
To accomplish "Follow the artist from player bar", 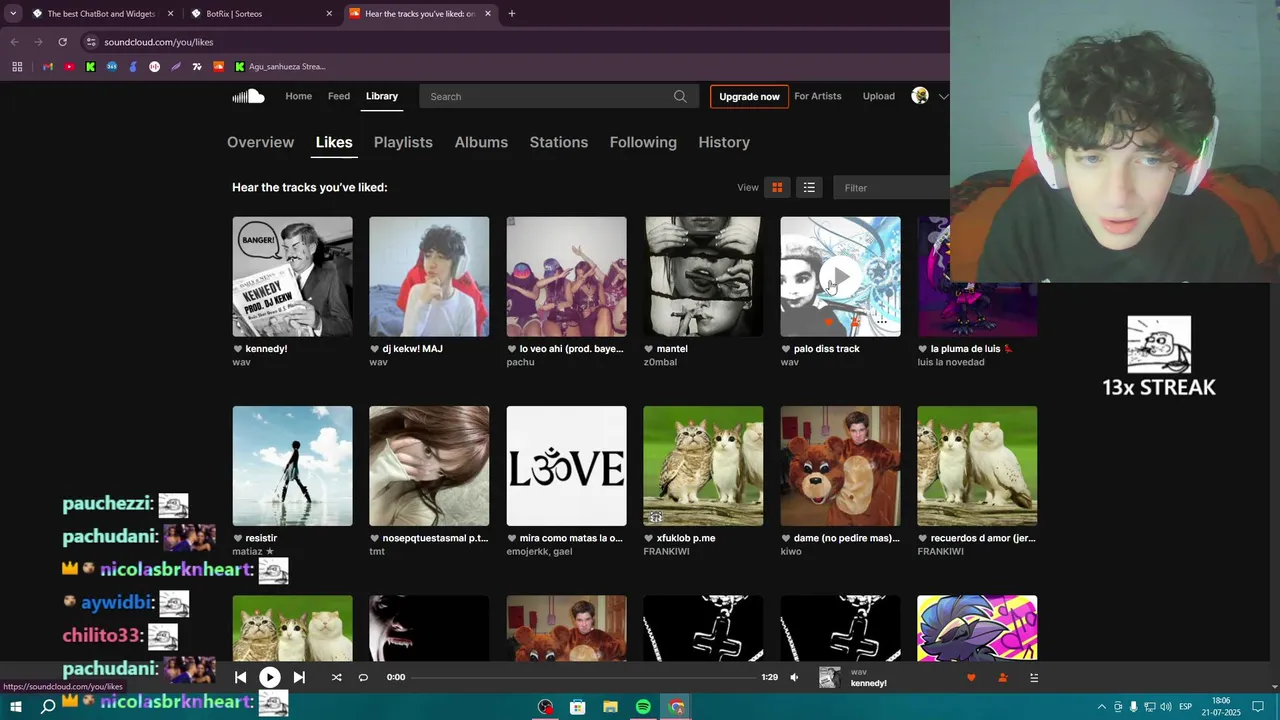I will pos(1002,678).
